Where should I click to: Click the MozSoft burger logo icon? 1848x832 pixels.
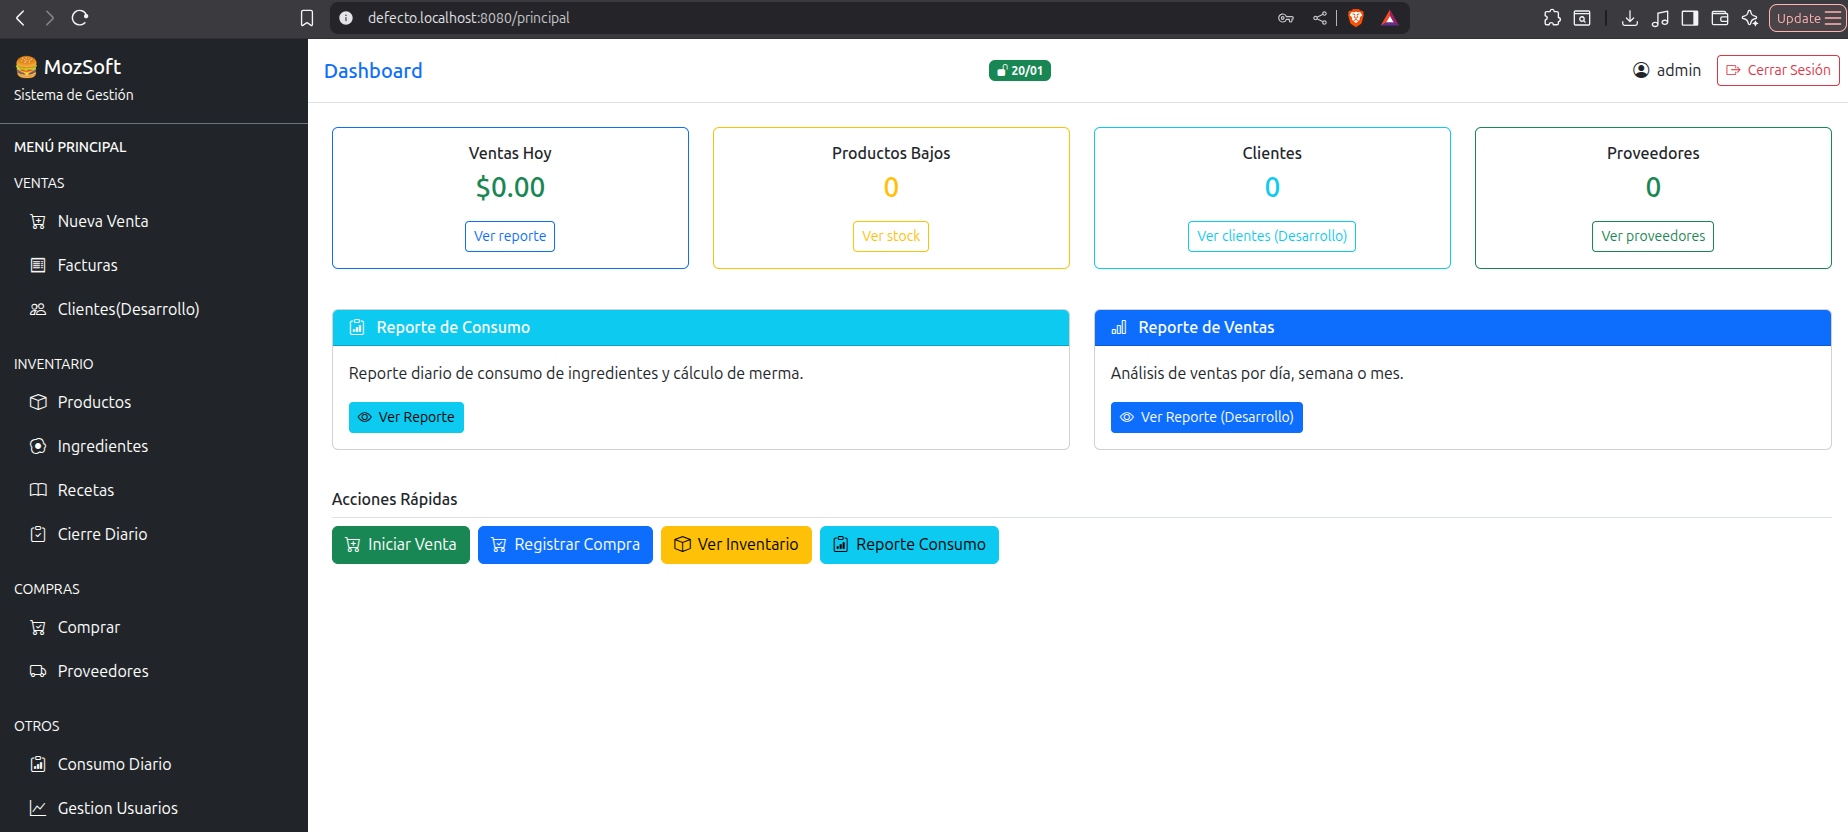26,67
